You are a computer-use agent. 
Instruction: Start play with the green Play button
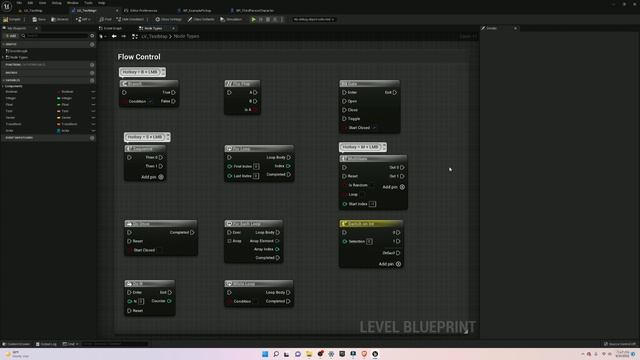pyautogui.click(x=253, y=19)
